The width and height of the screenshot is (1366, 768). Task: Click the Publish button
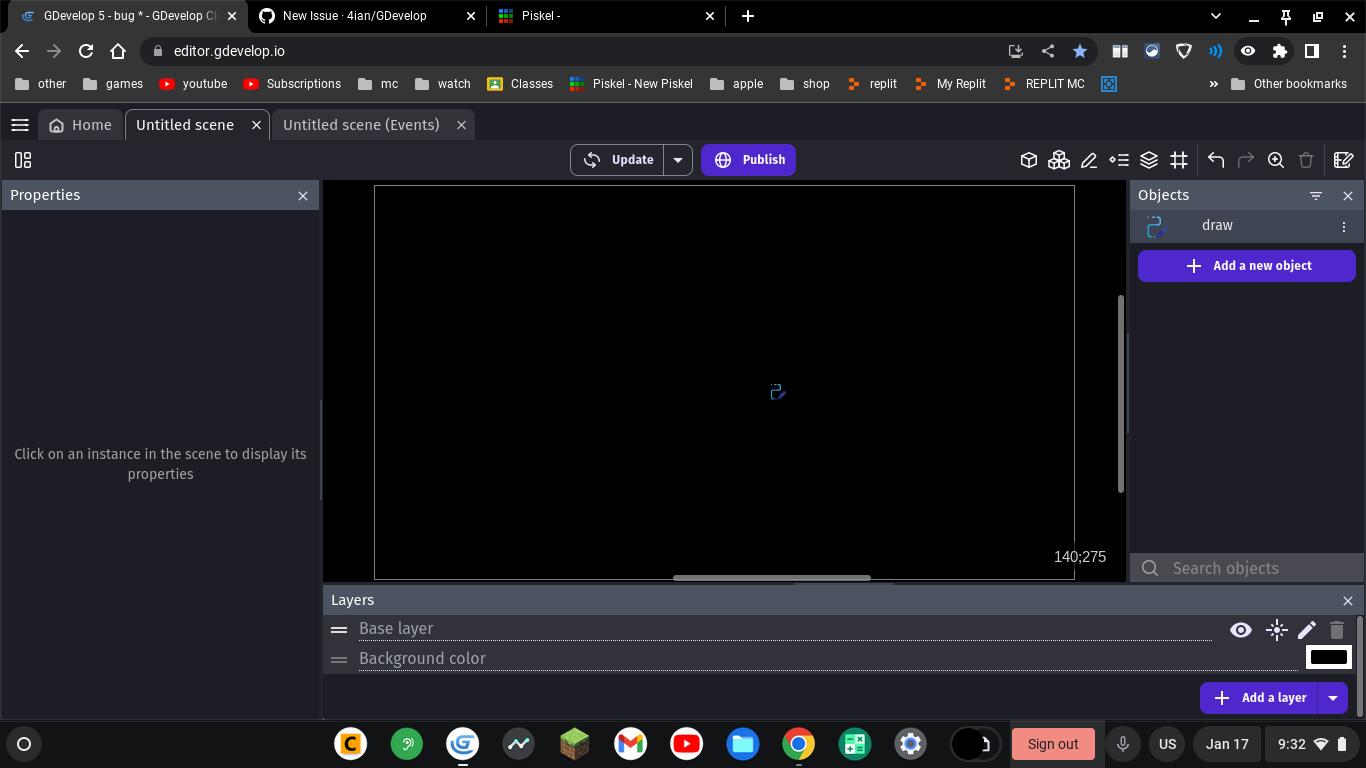[x=748, y=159]
